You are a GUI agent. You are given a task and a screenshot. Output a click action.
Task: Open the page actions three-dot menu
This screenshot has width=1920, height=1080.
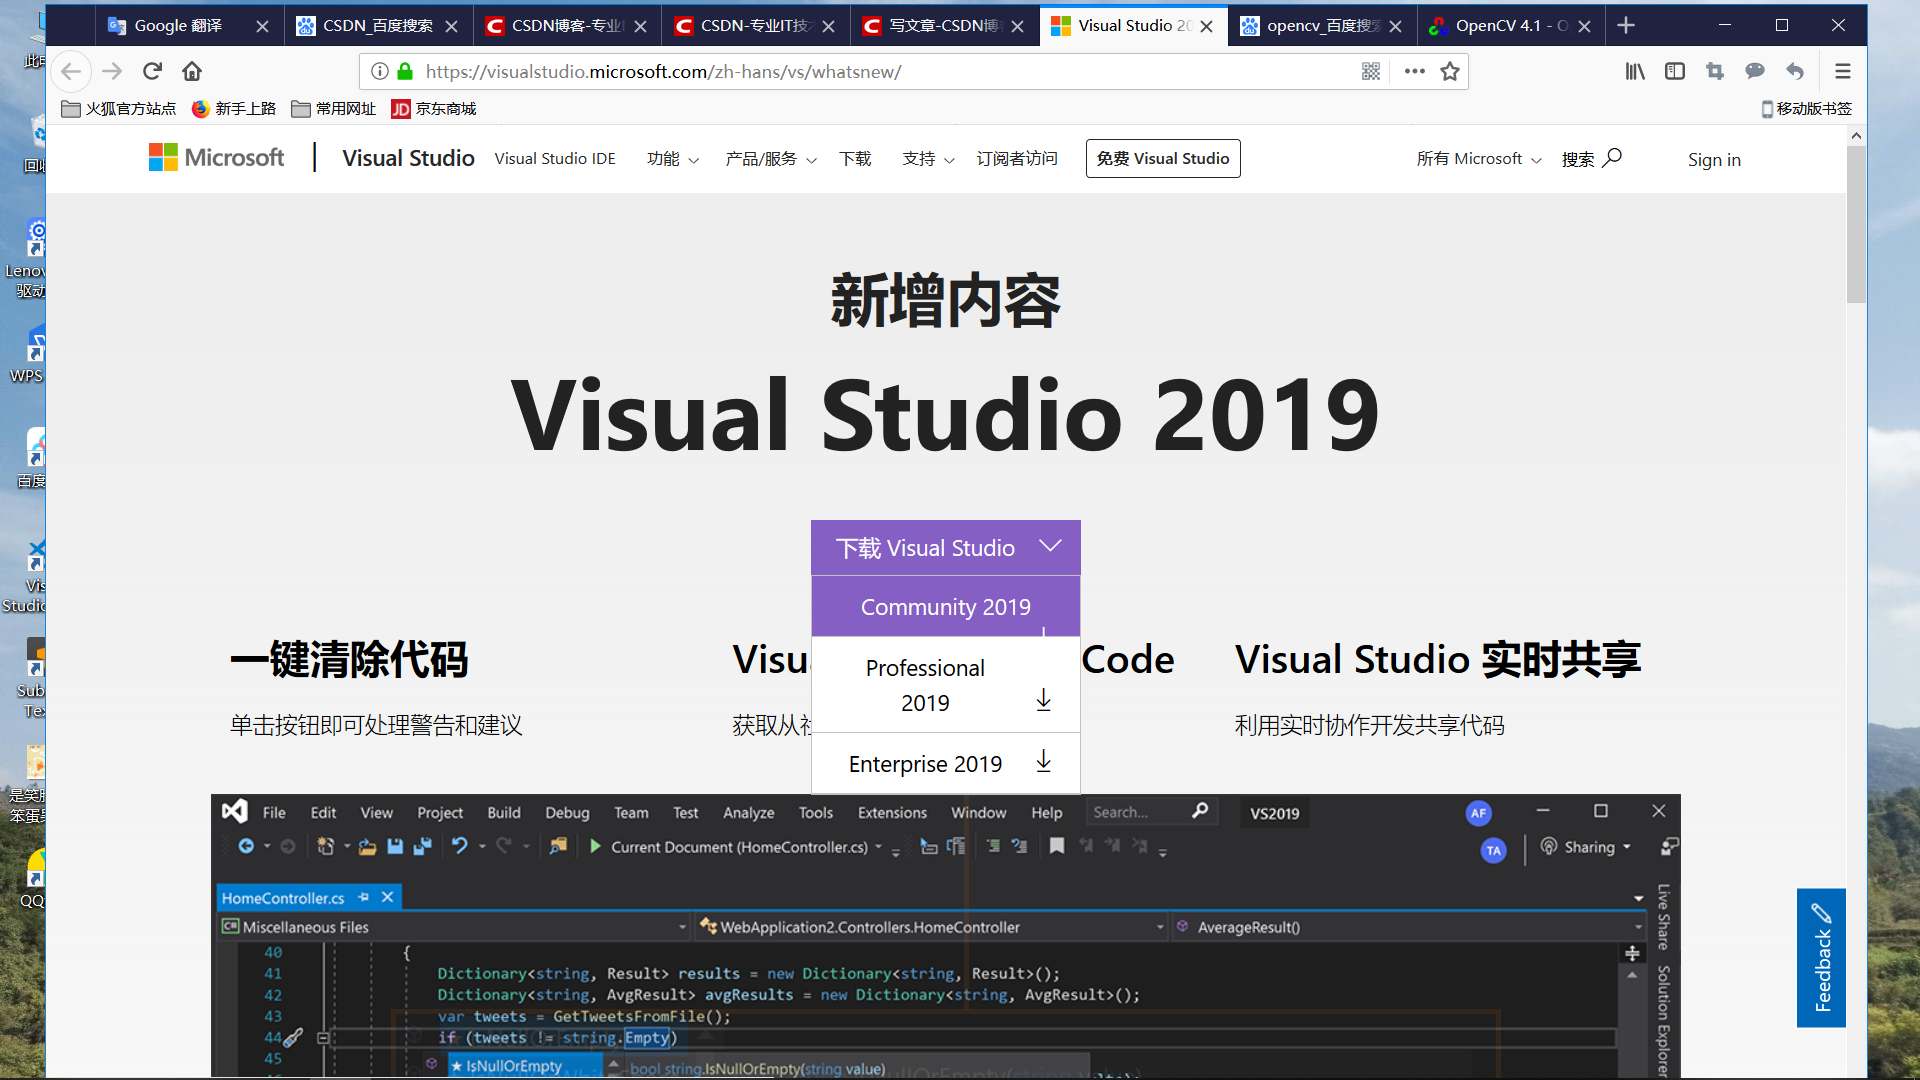1414,71
